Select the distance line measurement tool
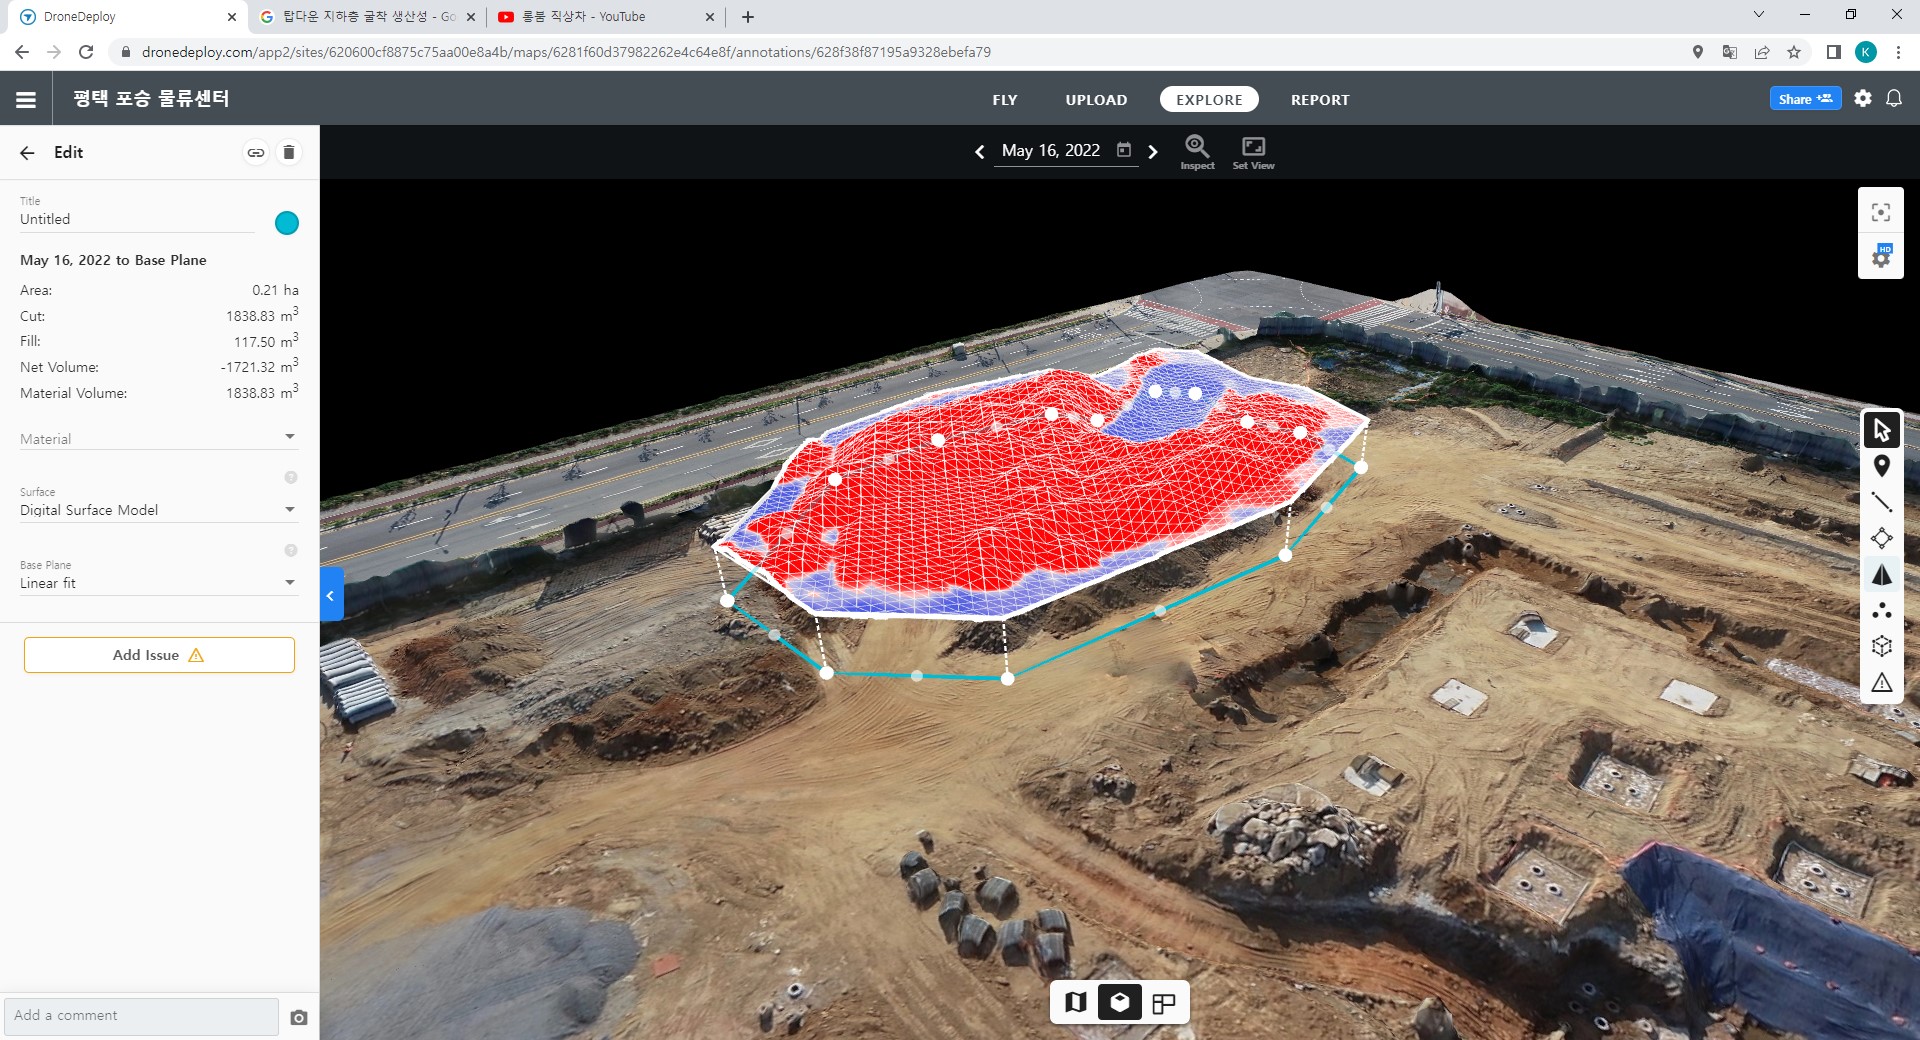This screenshot has width=1920, height=1040. (1881, 502)
